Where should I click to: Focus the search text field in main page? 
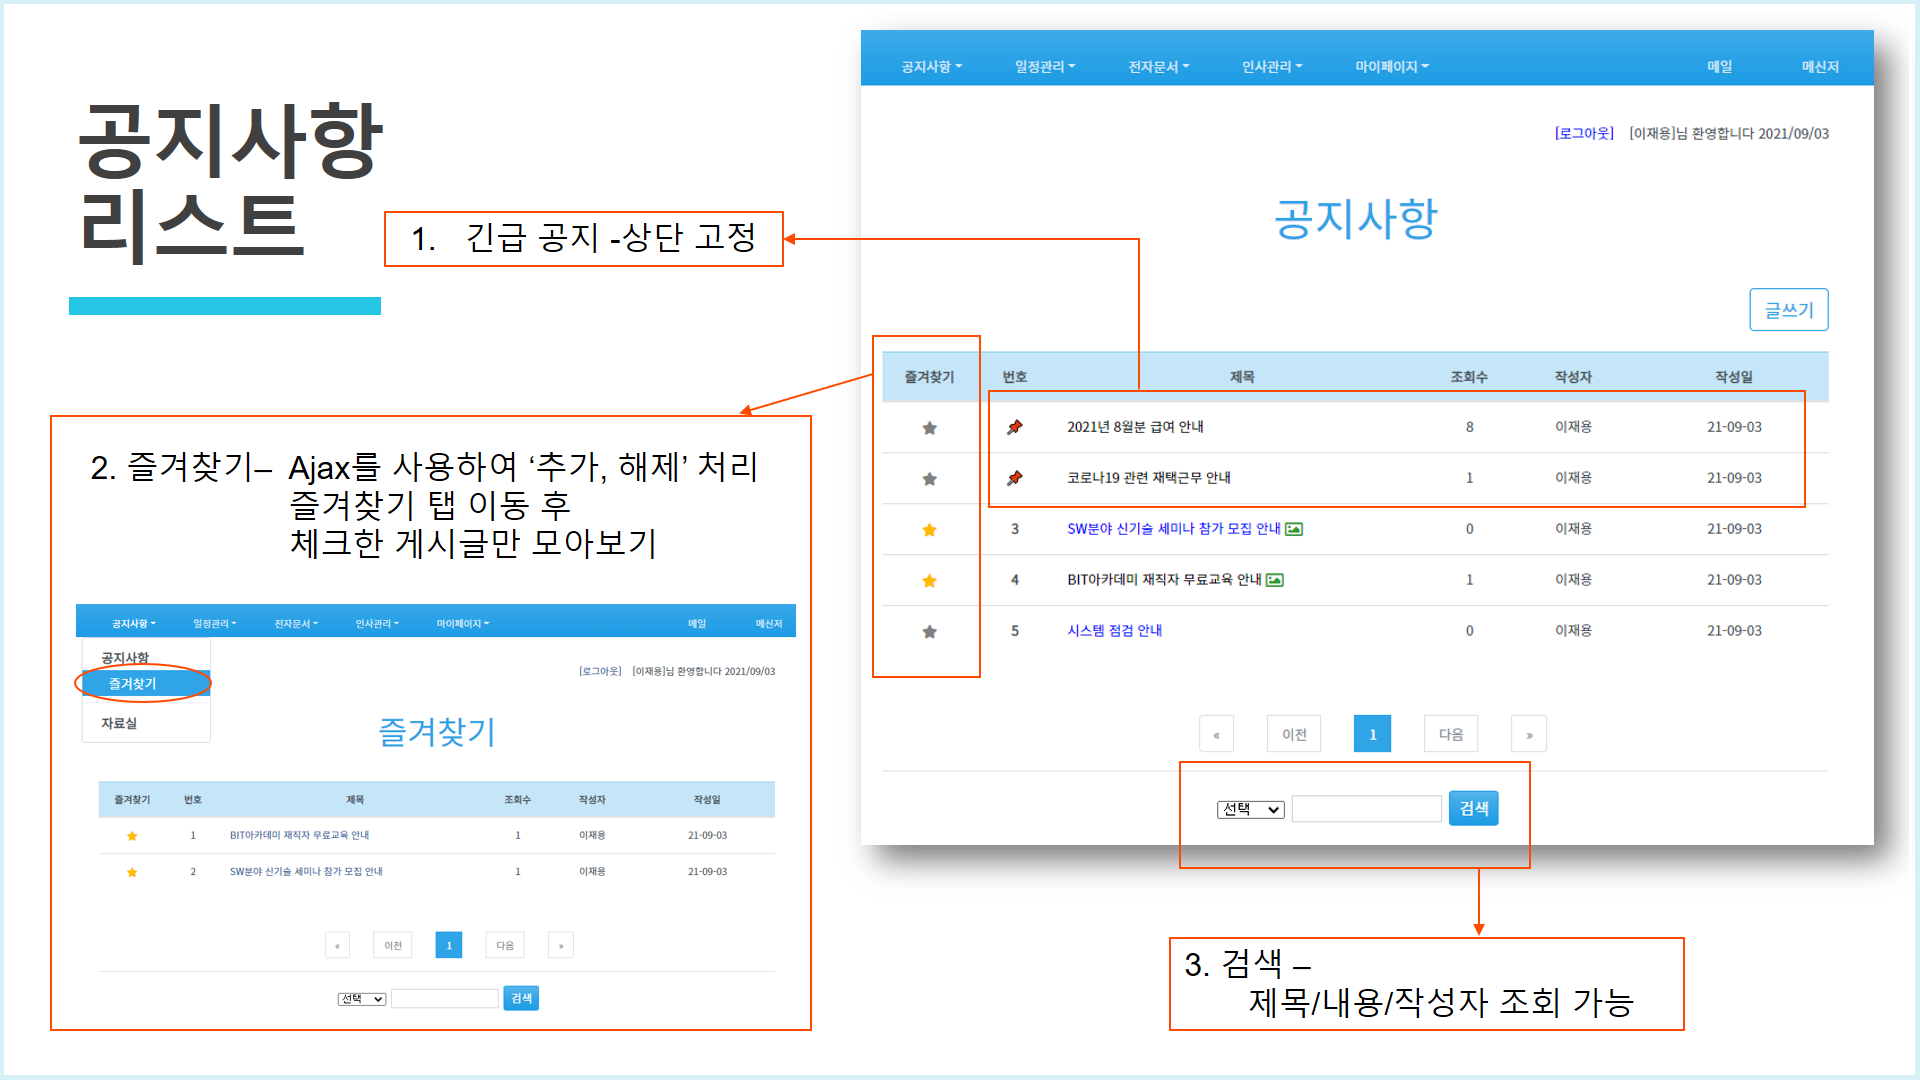tap(1366, 809)
